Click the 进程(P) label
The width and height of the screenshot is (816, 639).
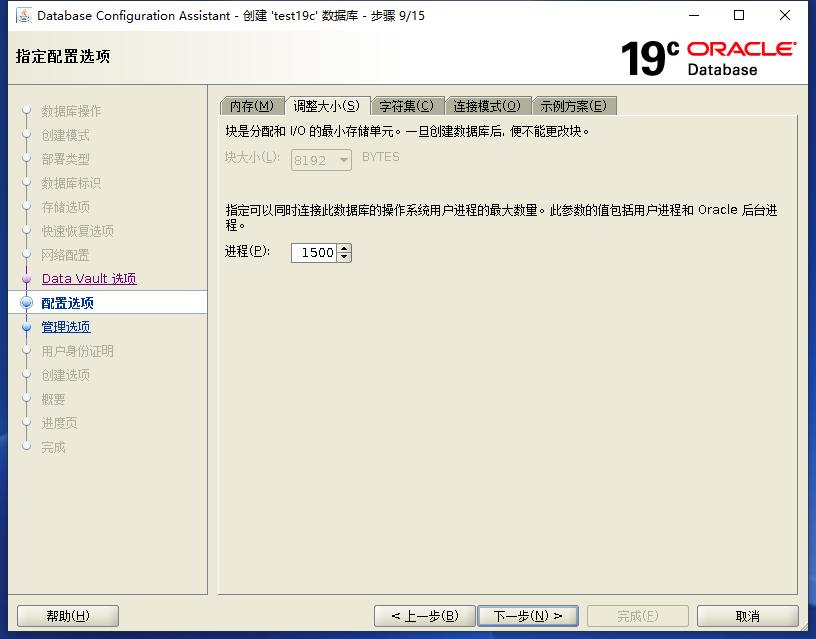(x=247, y=252)
